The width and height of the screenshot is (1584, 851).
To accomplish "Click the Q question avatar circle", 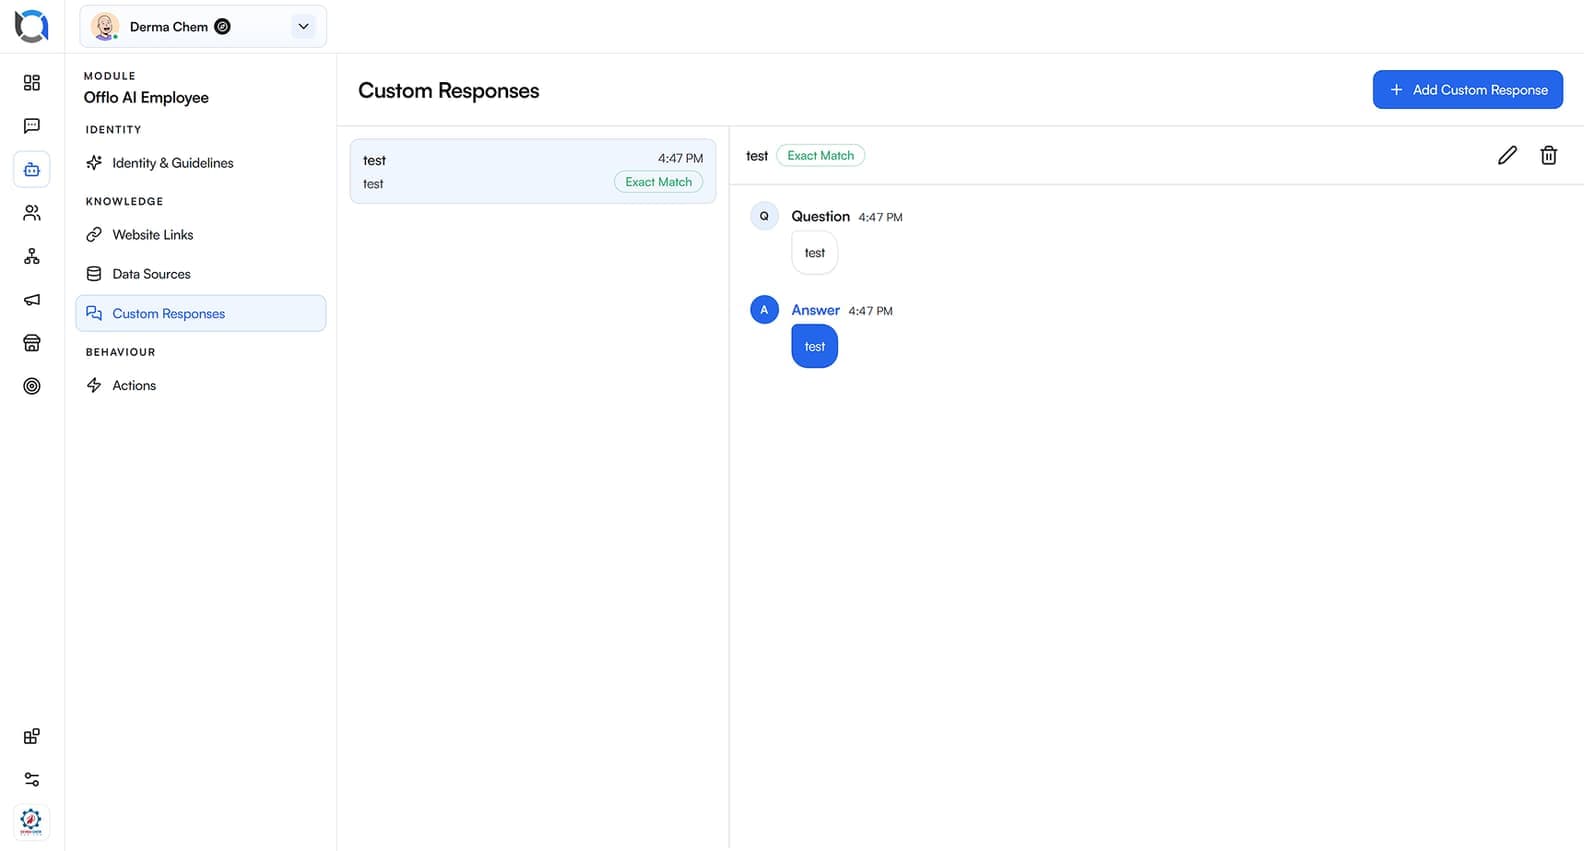I will pos(764,216).
